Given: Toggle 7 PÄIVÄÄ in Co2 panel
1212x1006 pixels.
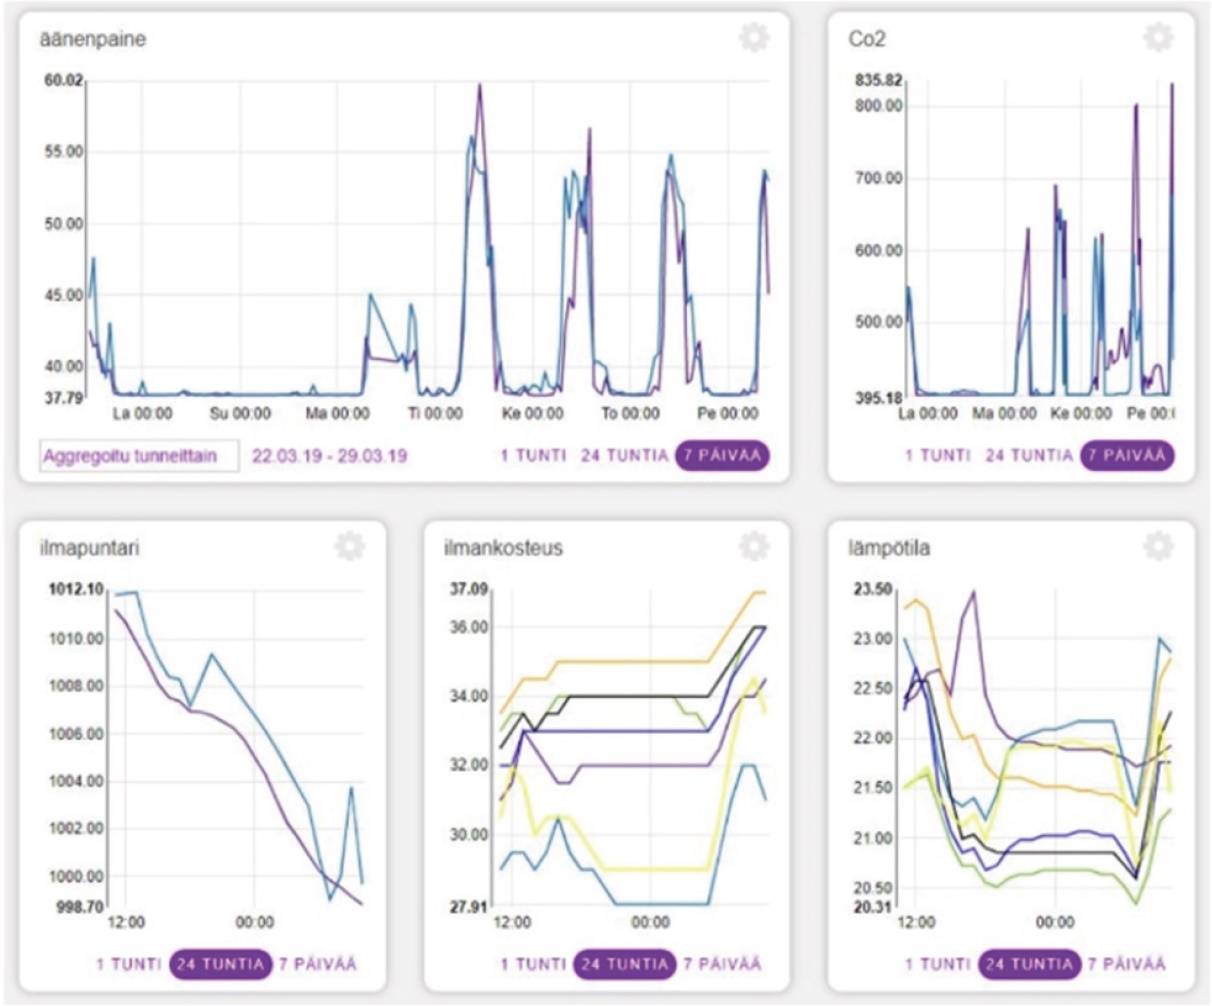Looking at the screenshot, I should pyautogui.click(x=1126, y=456).
